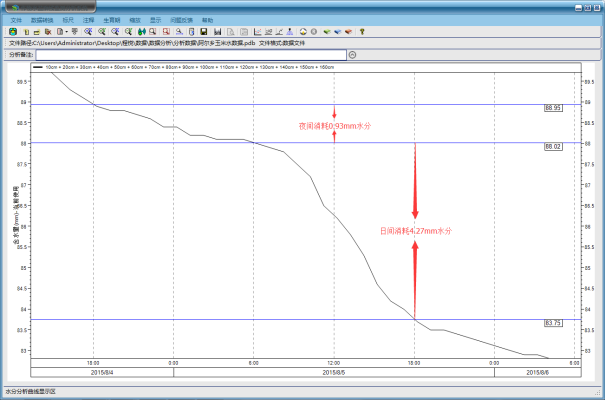The width and height of the screenshot is (605, 400).
Task: Open the 生育期 menu
Action: (112, 20)
